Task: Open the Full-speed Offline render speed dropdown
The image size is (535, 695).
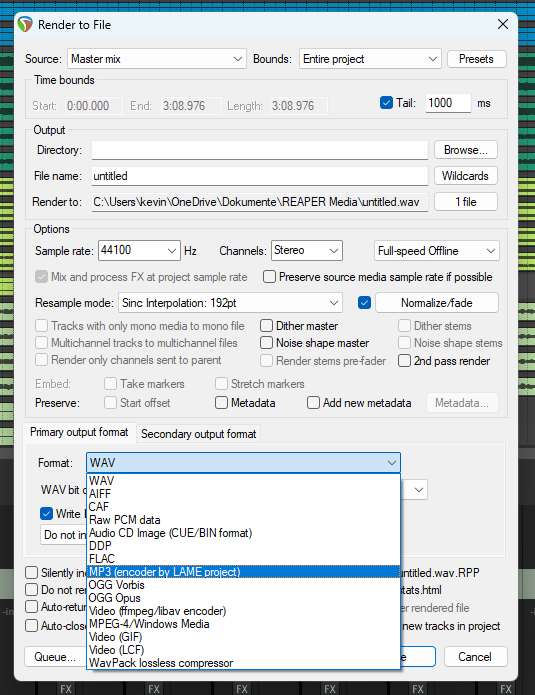Action: tap(437, 251)
